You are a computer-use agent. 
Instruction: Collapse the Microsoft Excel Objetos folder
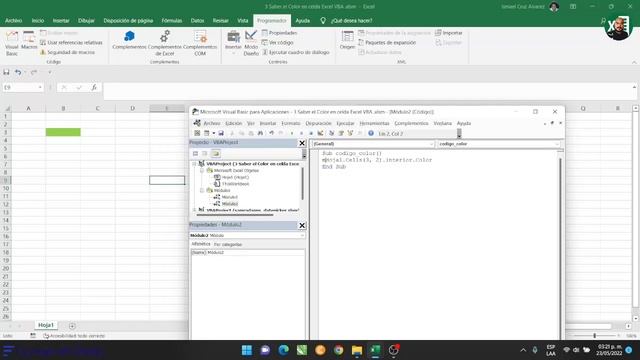202,171
